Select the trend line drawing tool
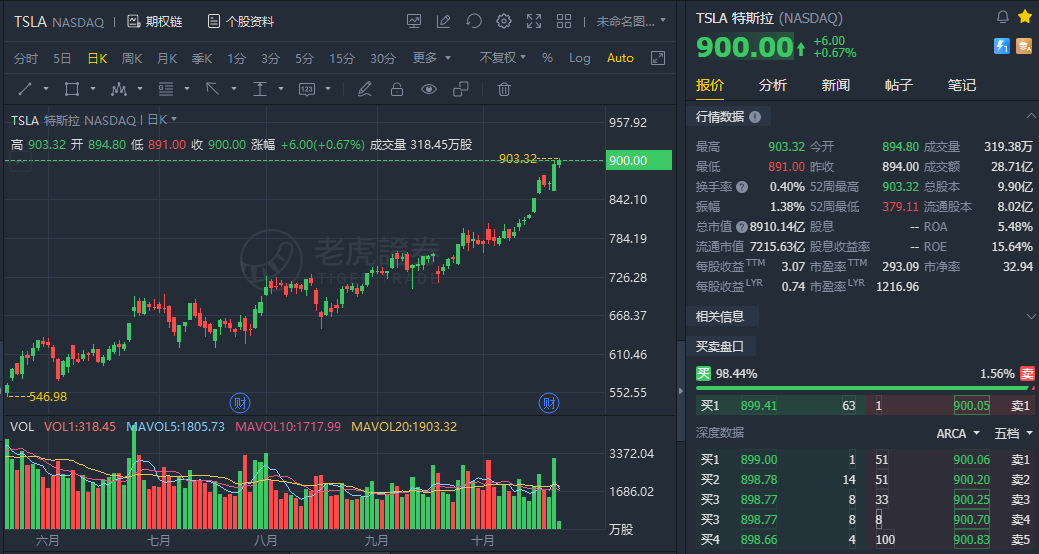Image resolution: width=1039 pixels, height=554 pixels. click(25, 89)
